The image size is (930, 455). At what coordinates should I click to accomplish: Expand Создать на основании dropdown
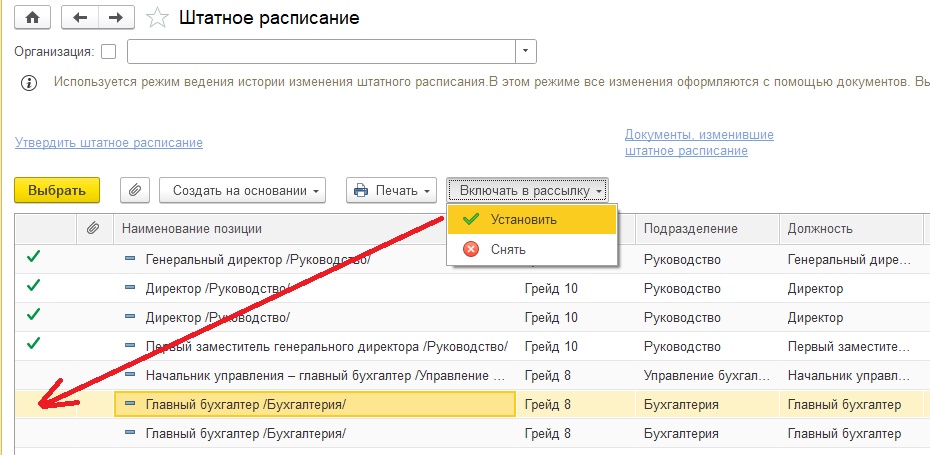tap(243, 190)
